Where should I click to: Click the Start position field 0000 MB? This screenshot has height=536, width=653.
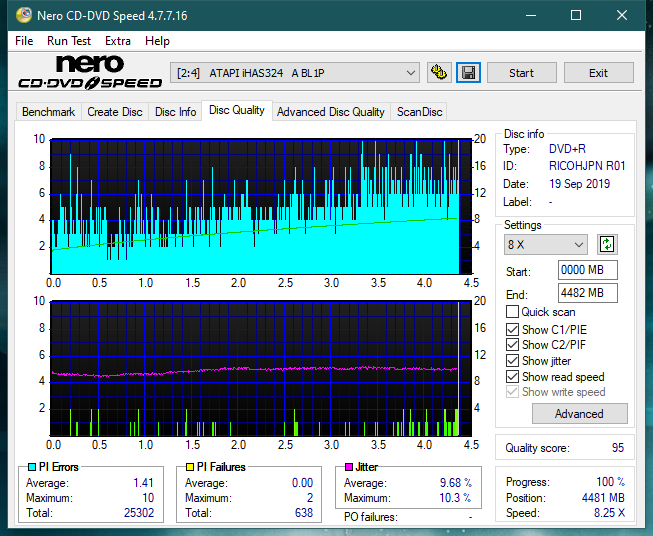pyautogui.click(x=588, y=270)
